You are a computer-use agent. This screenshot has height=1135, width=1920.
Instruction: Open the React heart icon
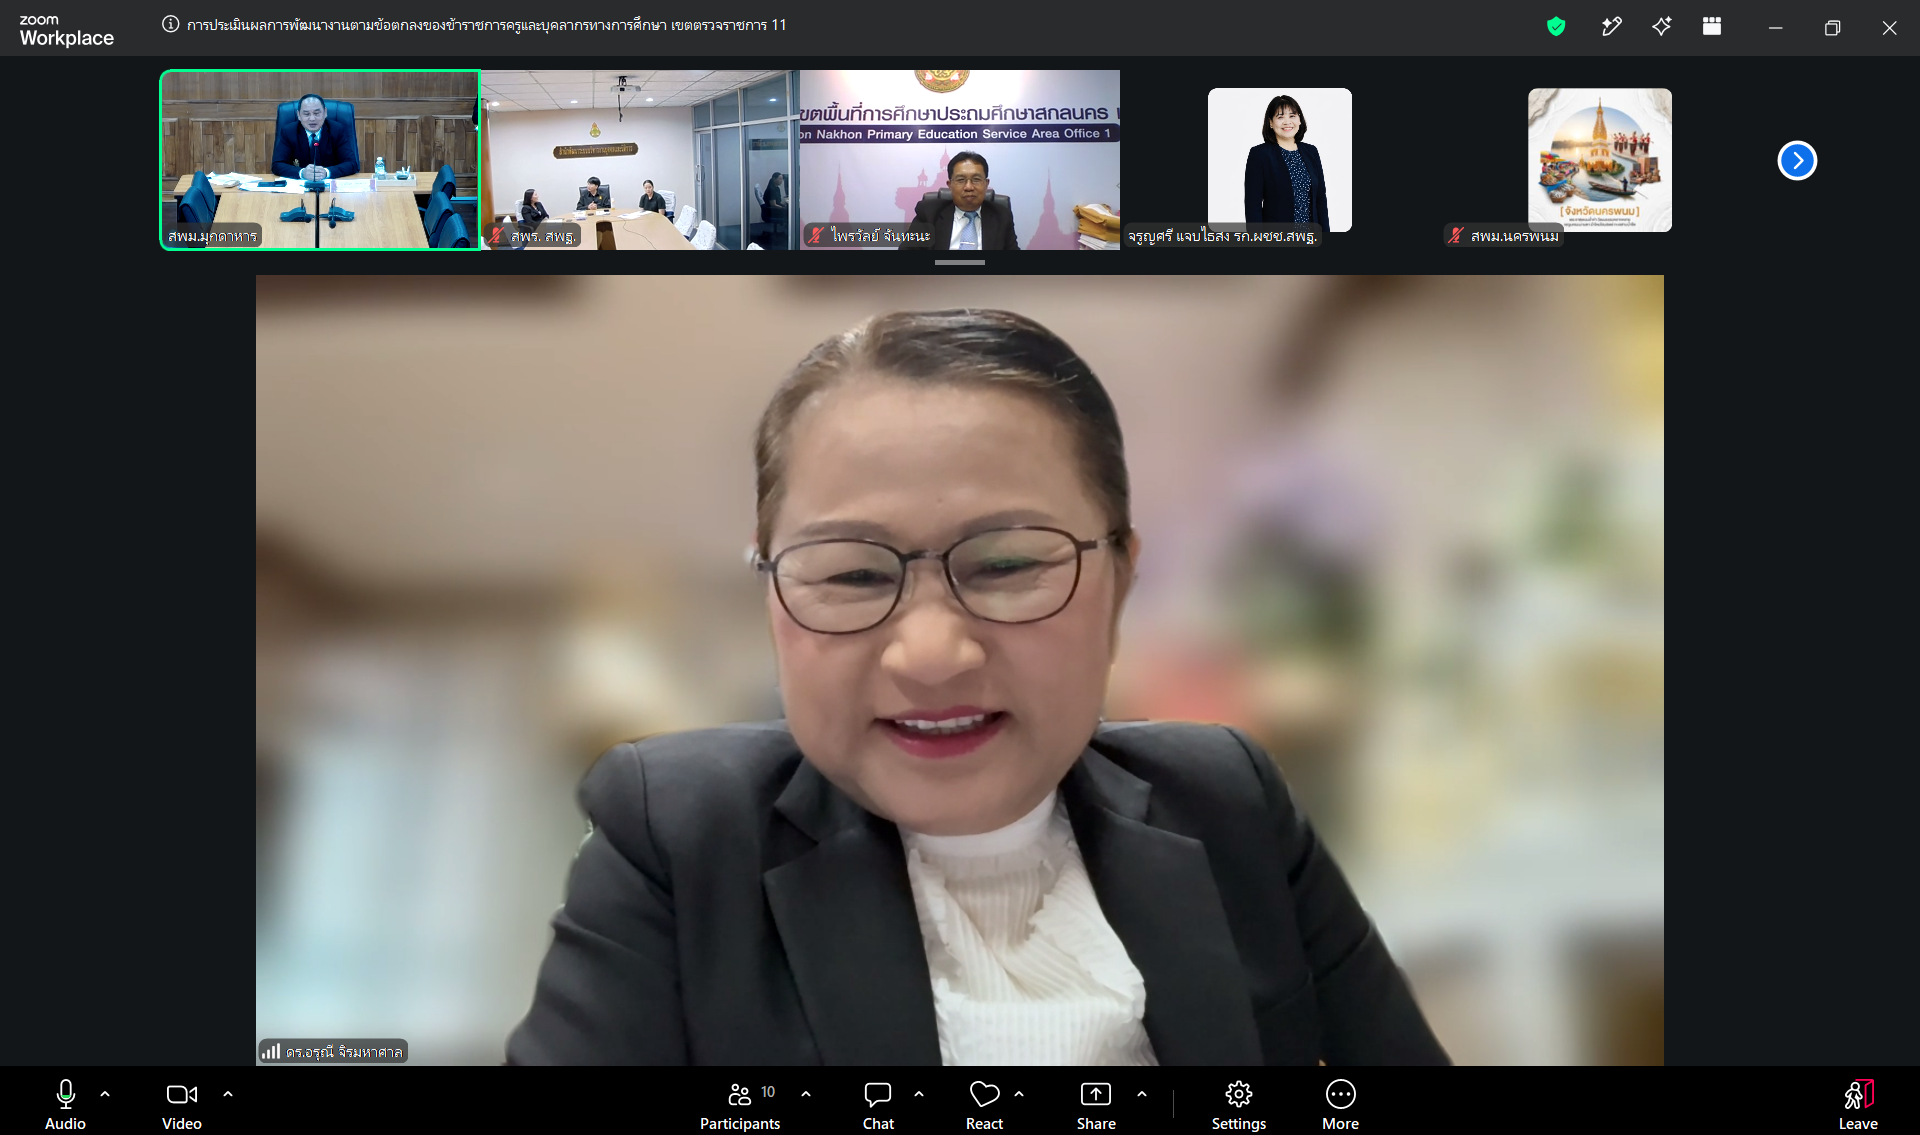coord(984,1105)
